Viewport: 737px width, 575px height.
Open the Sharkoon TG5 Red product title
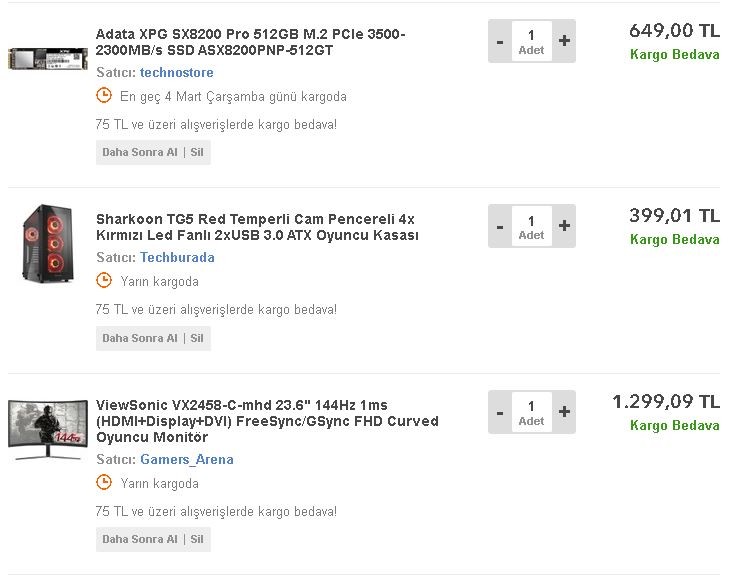[256, 227]
